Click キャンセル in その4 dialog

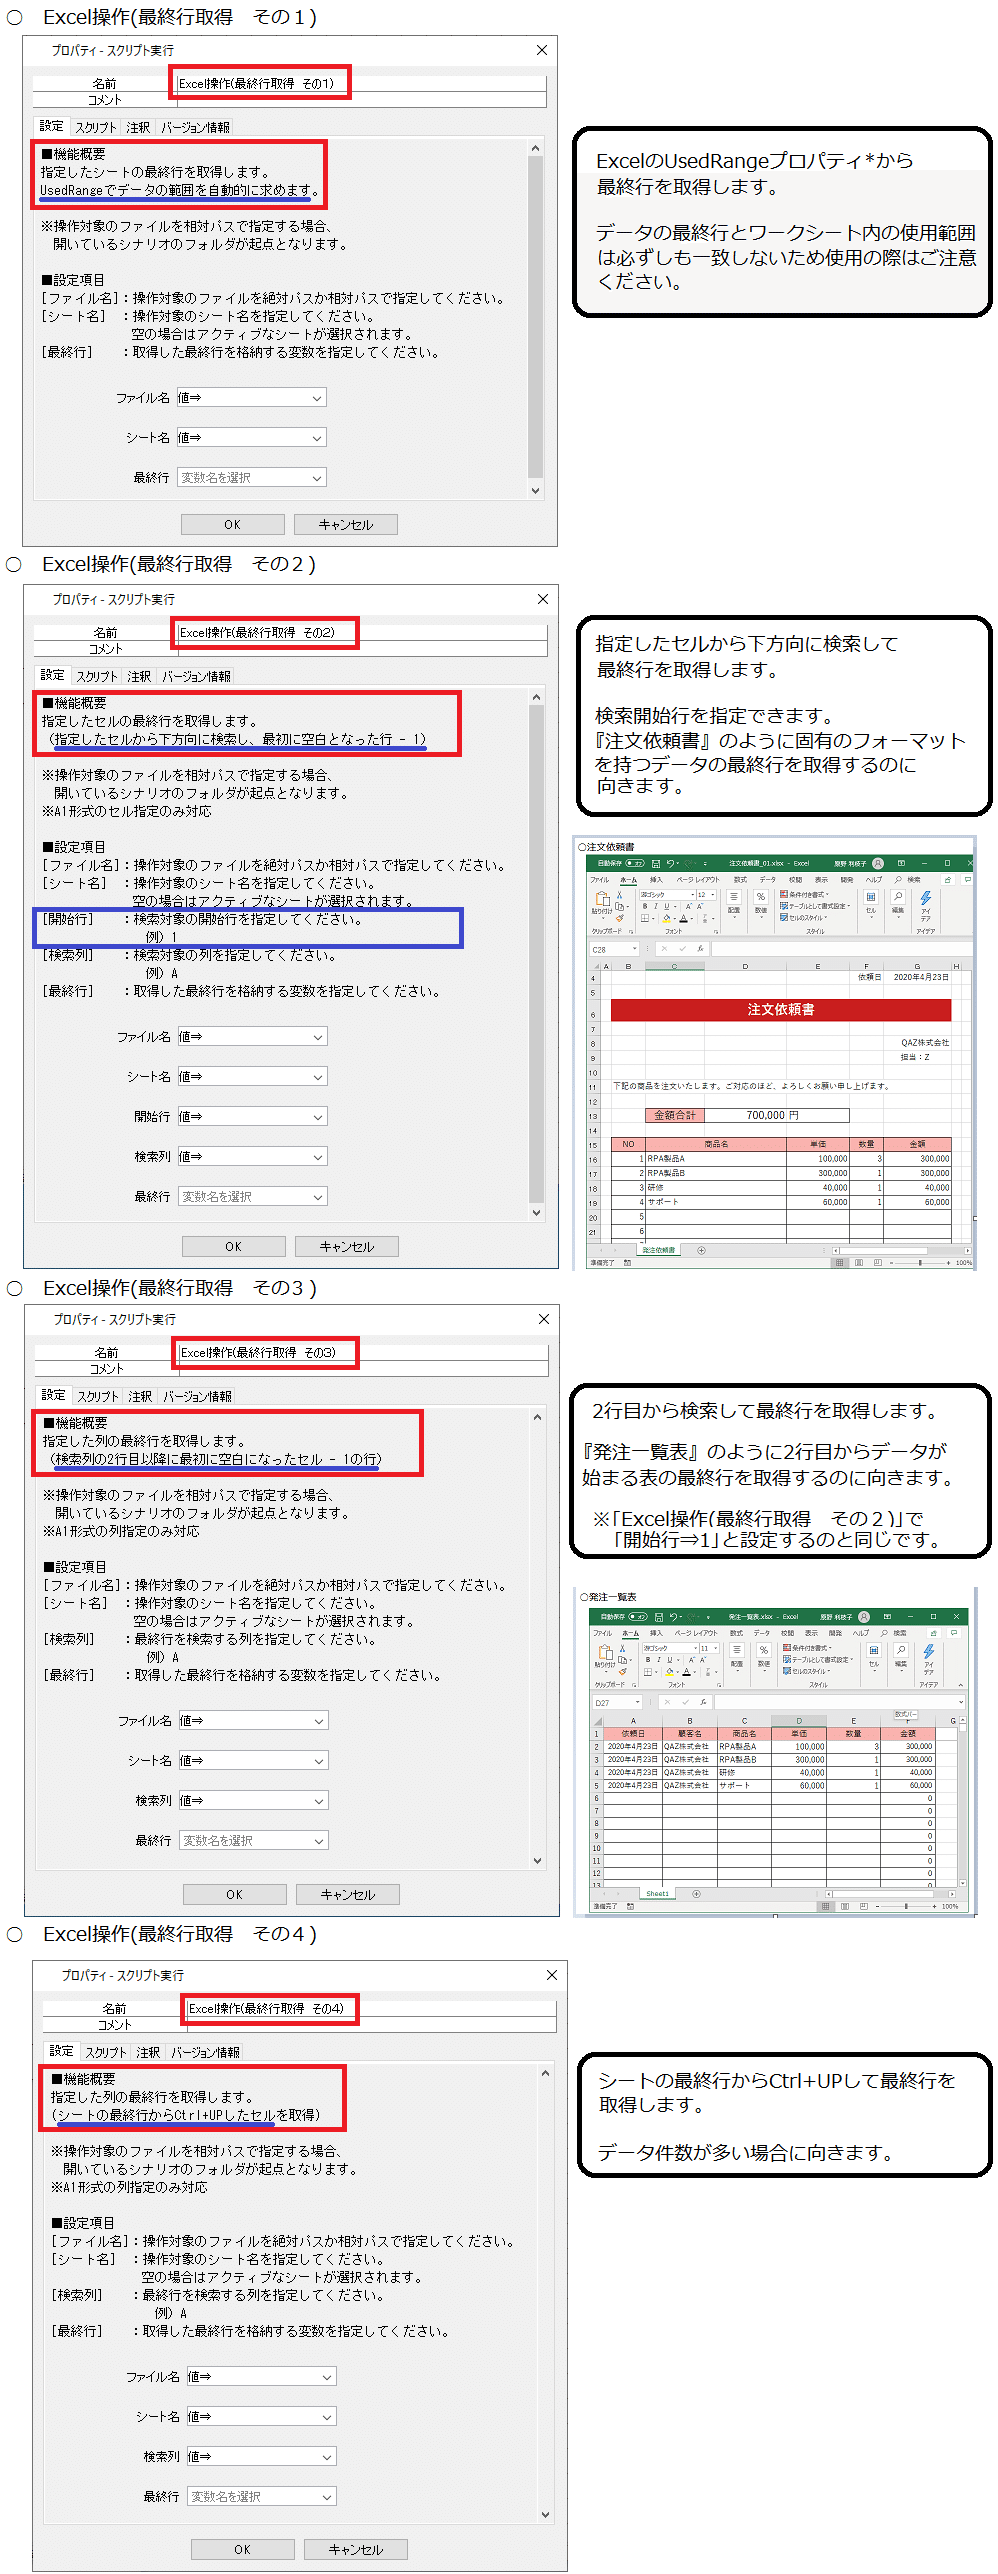tap(356, 2549)
